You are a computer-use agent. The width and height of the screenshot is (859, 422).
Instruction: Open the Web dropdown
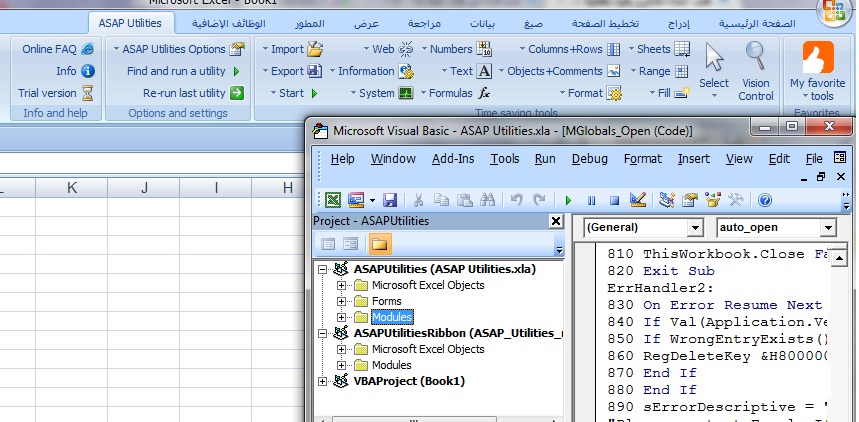[x=388, y=49]
